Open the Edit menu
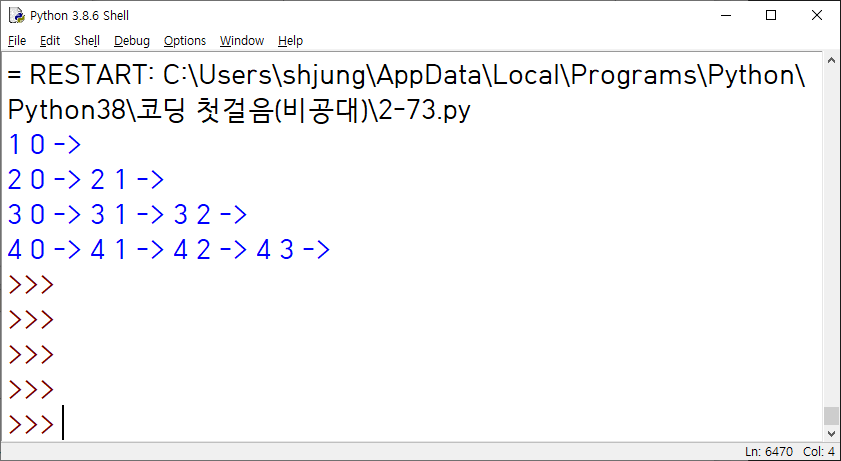This screenshot has height=461, width=841. [50, 41]
